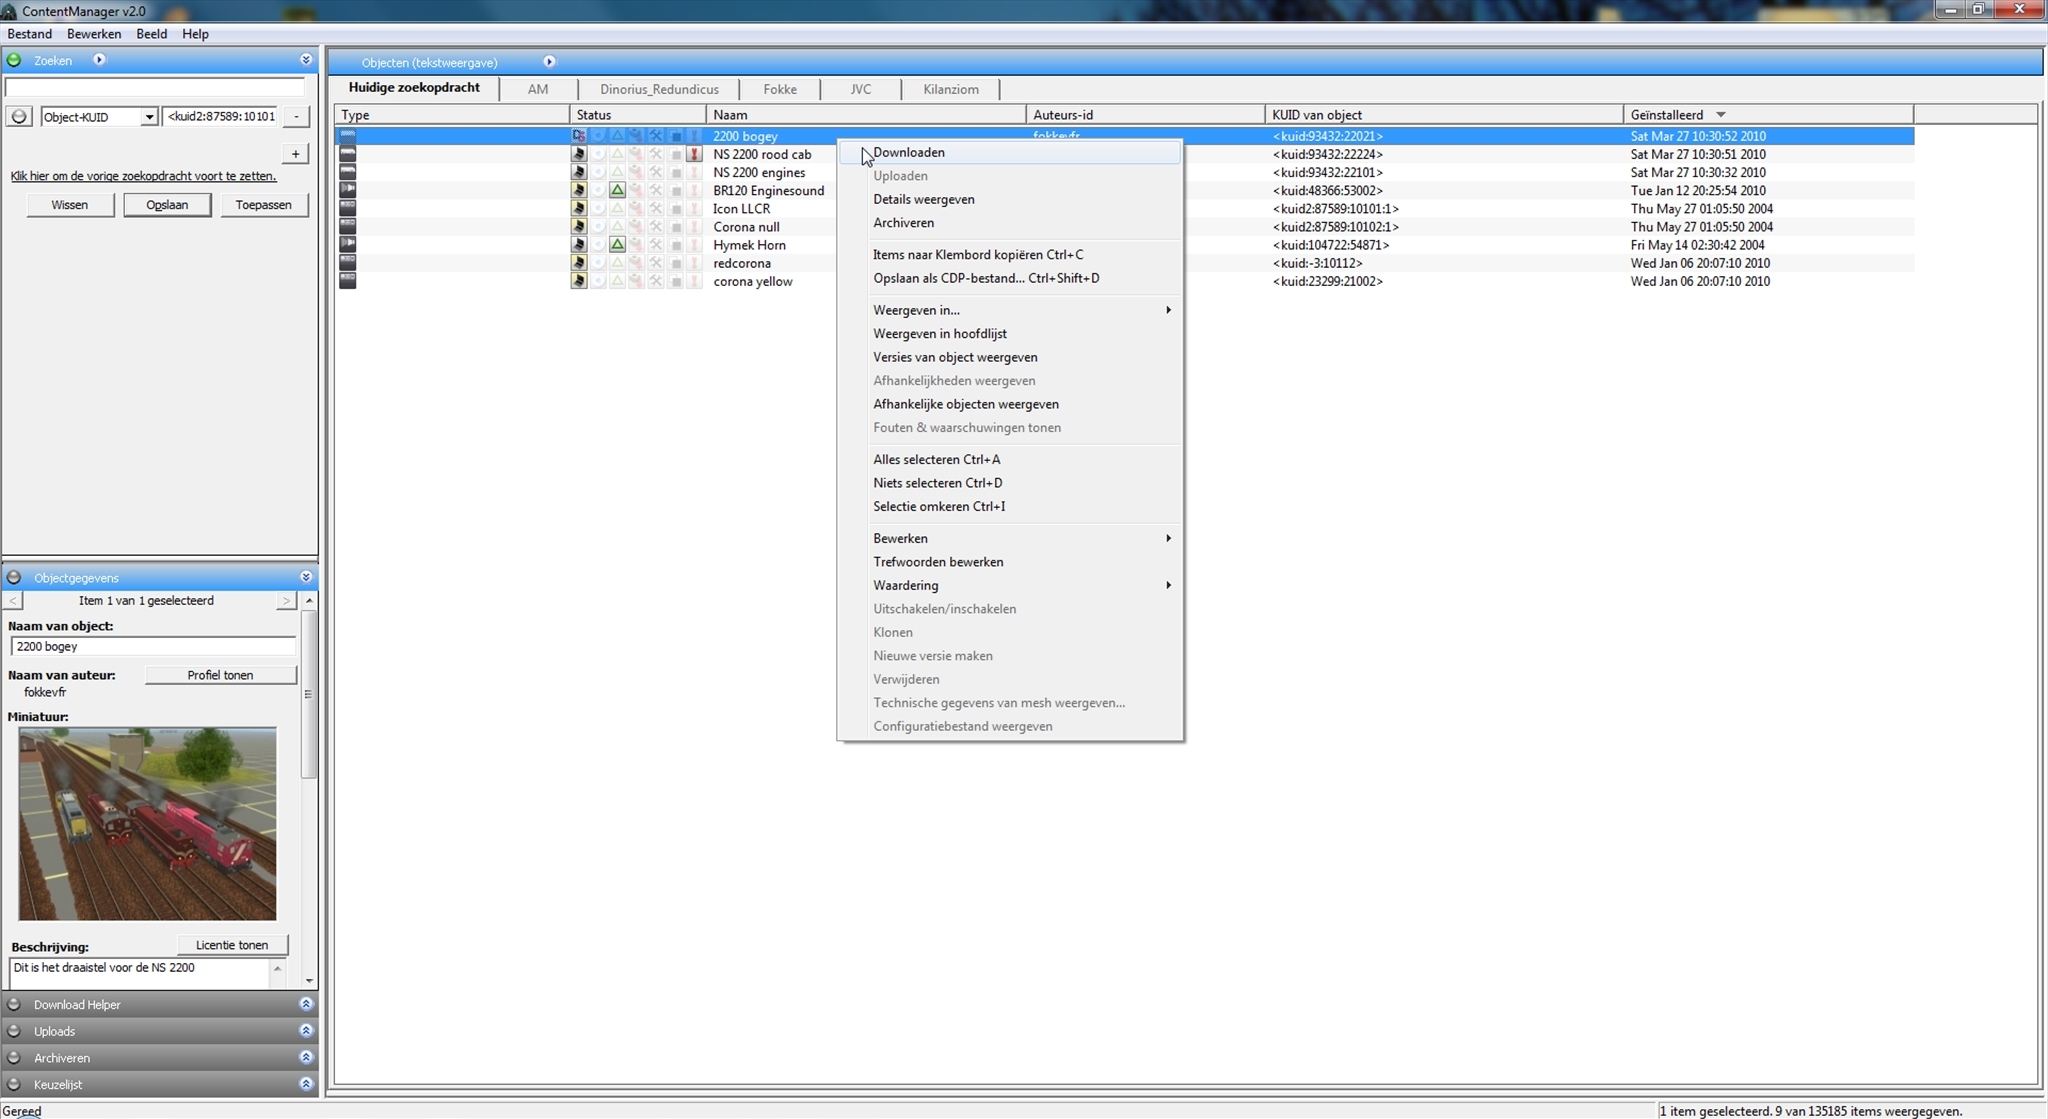Choose Downloaden from the context menu
The width and height of the screenshot is (2048, 1119).
coord(1010,152)
